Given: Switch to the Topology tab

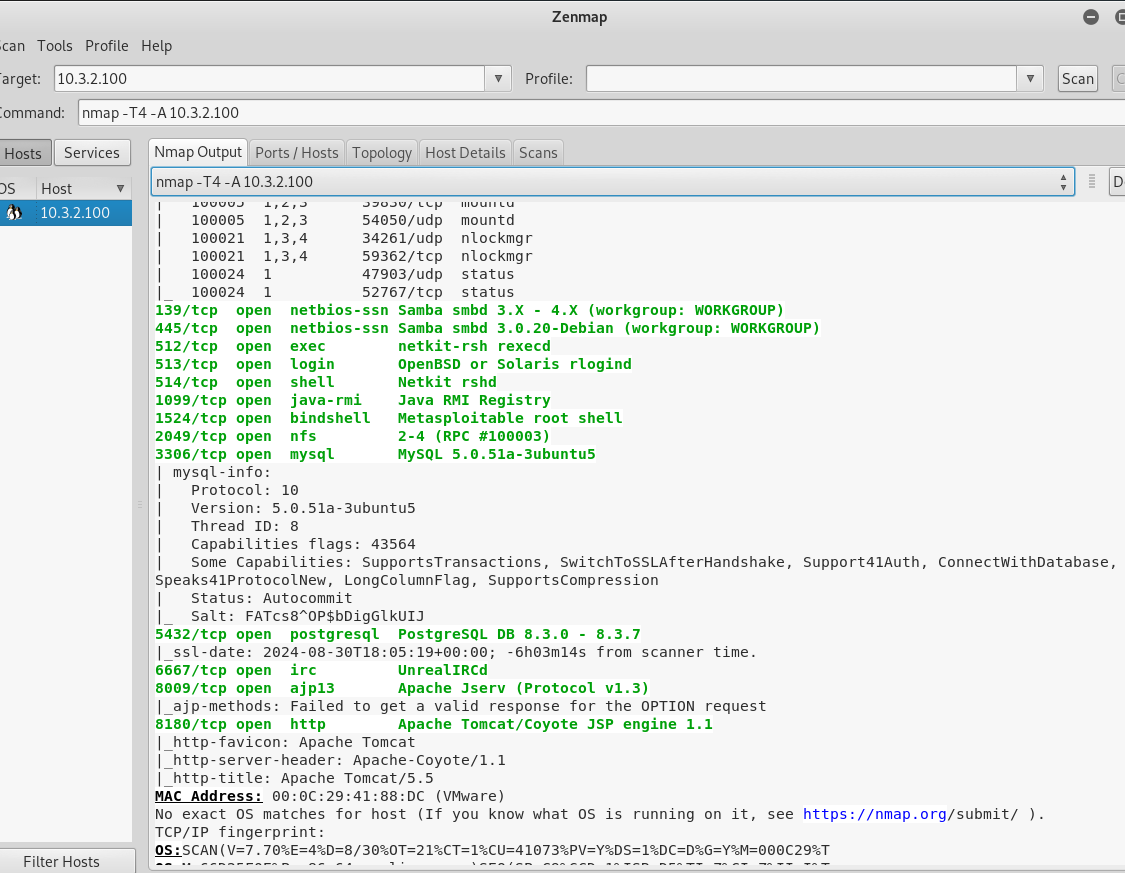Looking at the screenshot, I should (381, 152).
